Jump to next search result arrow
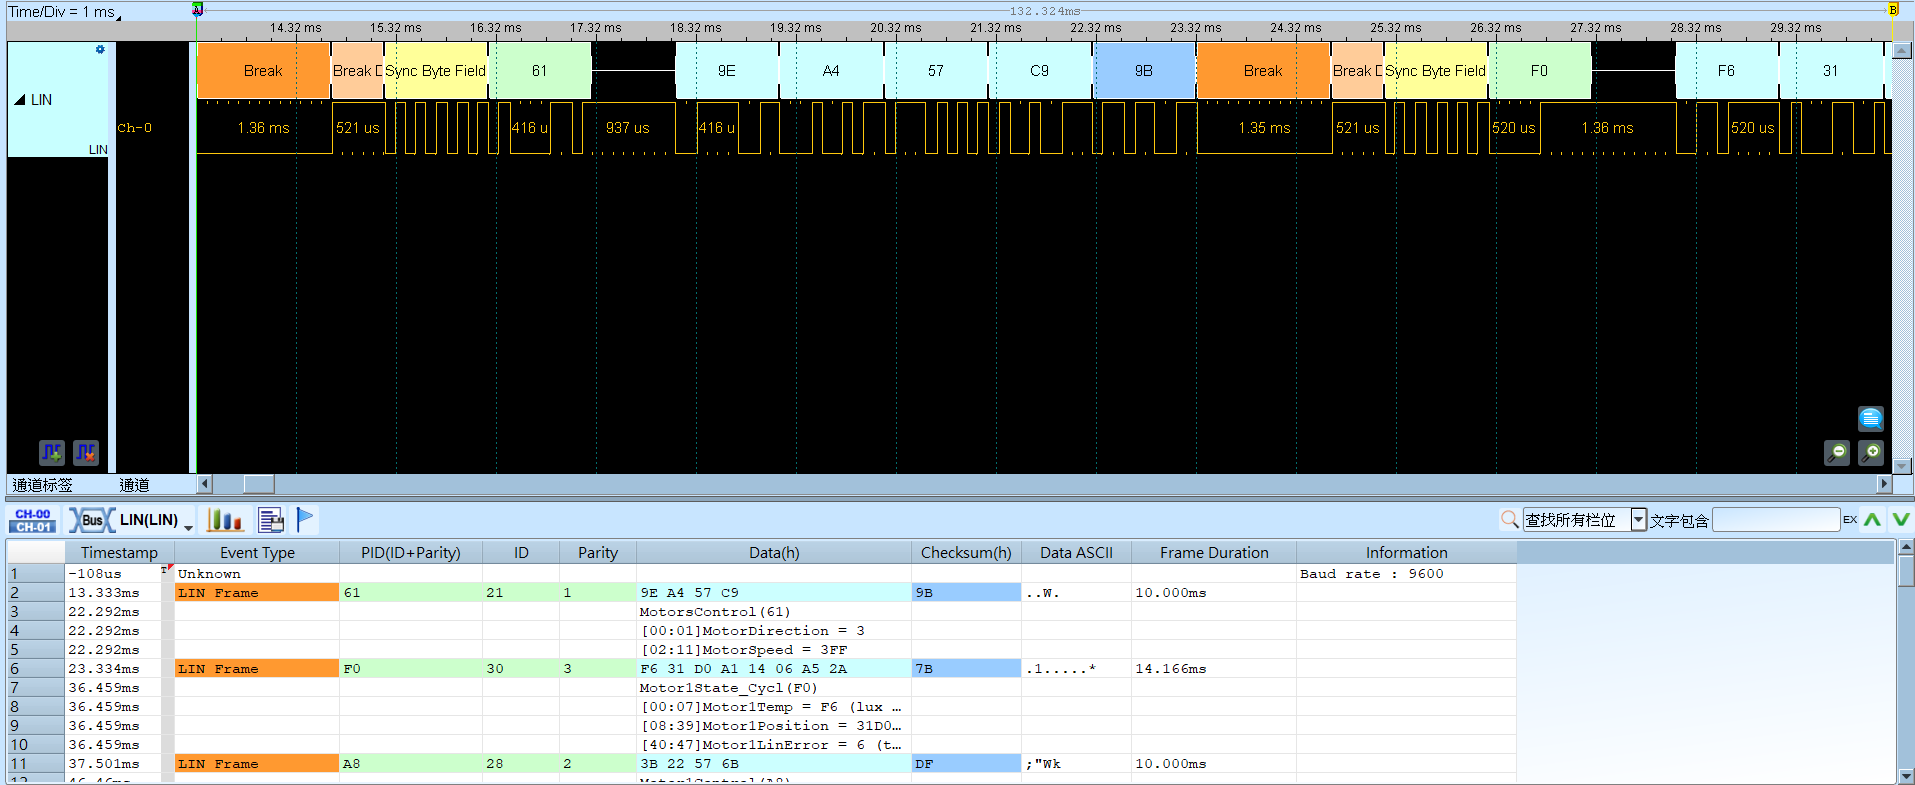1915x785 pixels. point(1901,519)
